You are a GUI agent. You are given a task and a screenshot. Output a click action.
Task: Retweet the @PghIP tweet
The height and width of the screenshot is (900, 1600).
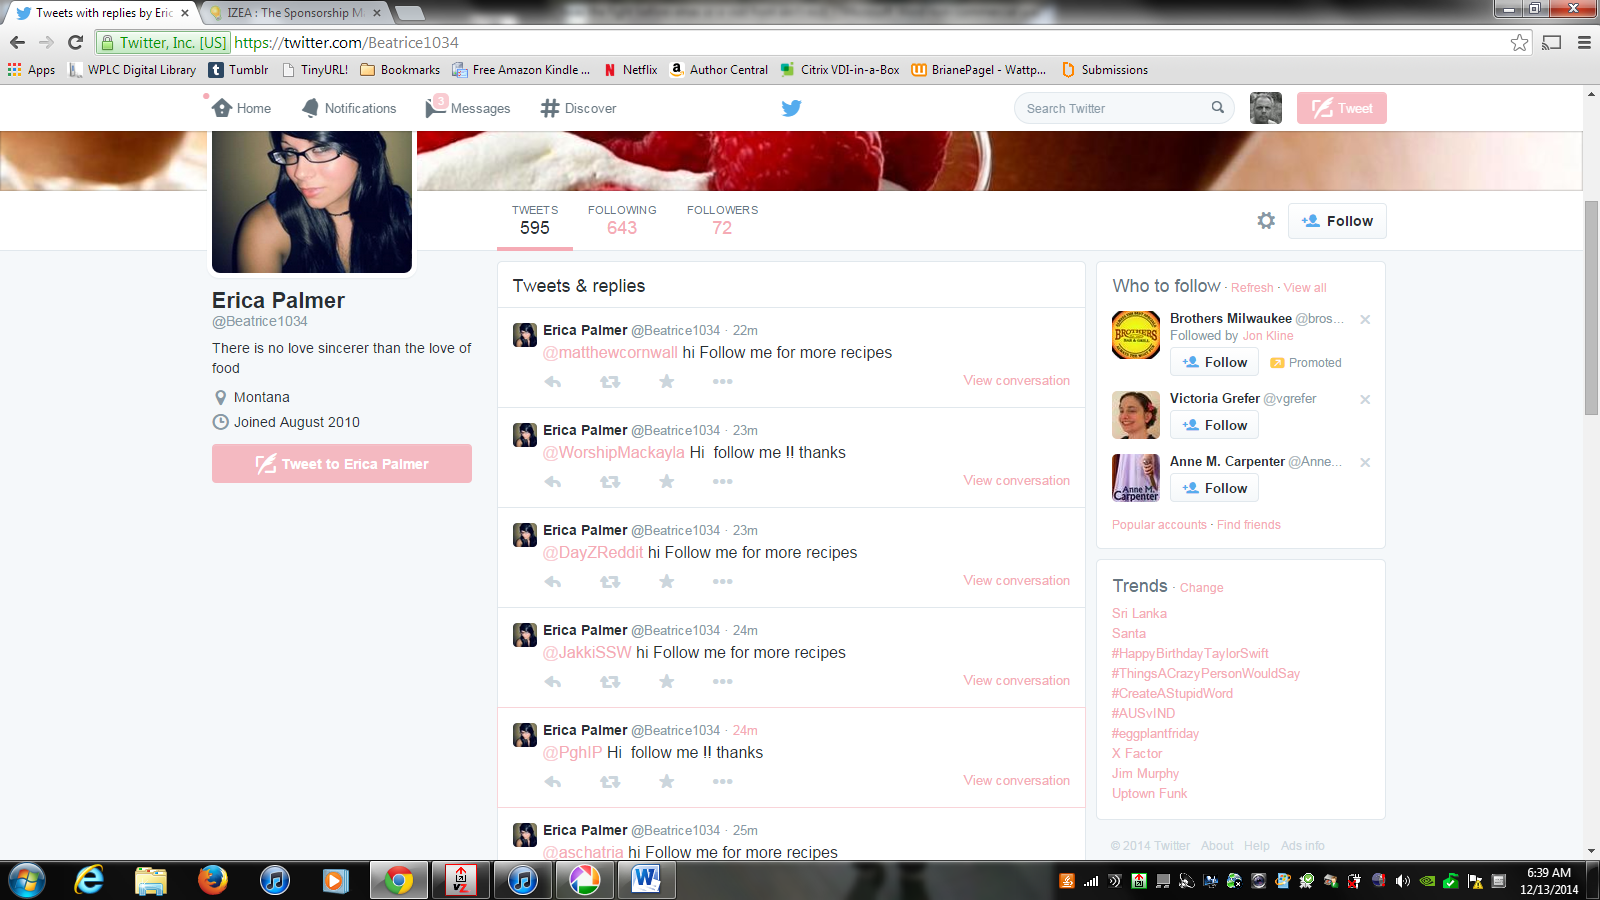(x=610, y=781)
